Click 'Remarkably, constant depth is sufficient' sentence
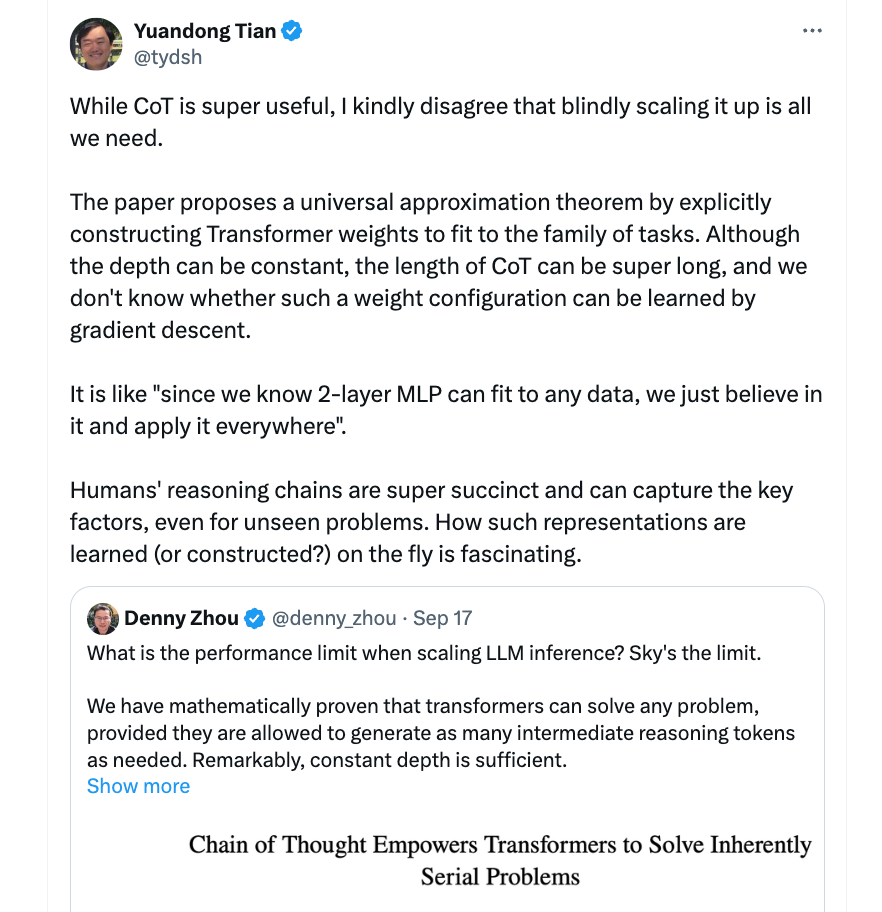 point(380,760)
